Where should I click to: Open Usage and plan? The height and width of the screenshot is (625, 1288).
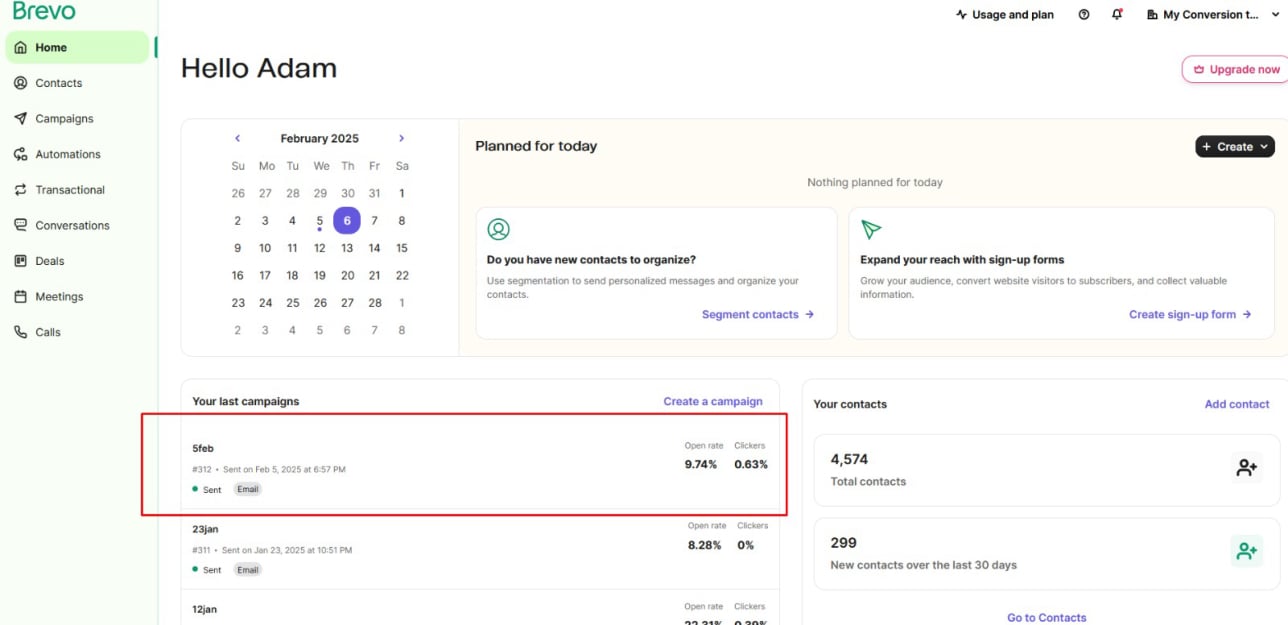tap(1005, 15)
